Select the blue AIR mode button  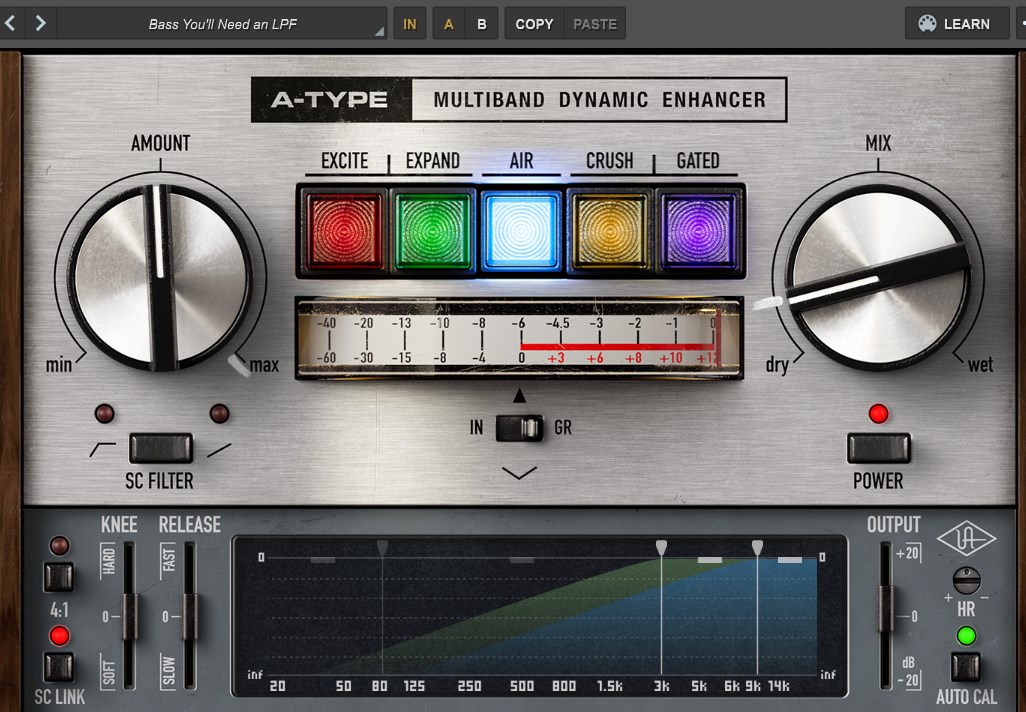click(521, 231)
